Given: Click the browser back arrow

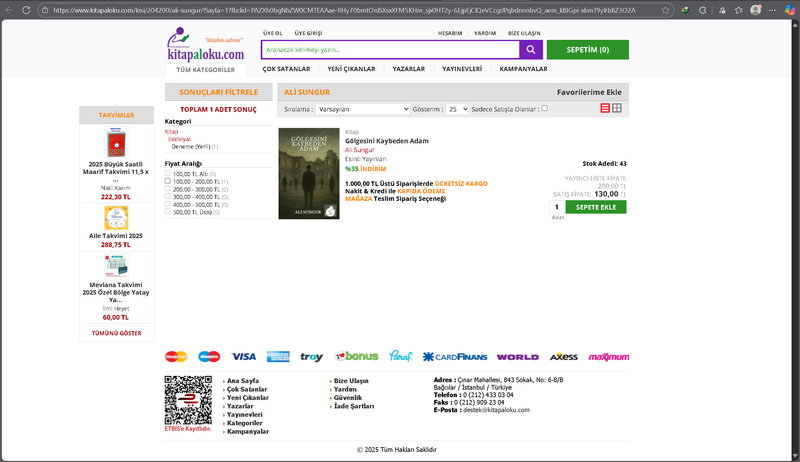Looking at the screenshot, I should (x=11, y=10).
